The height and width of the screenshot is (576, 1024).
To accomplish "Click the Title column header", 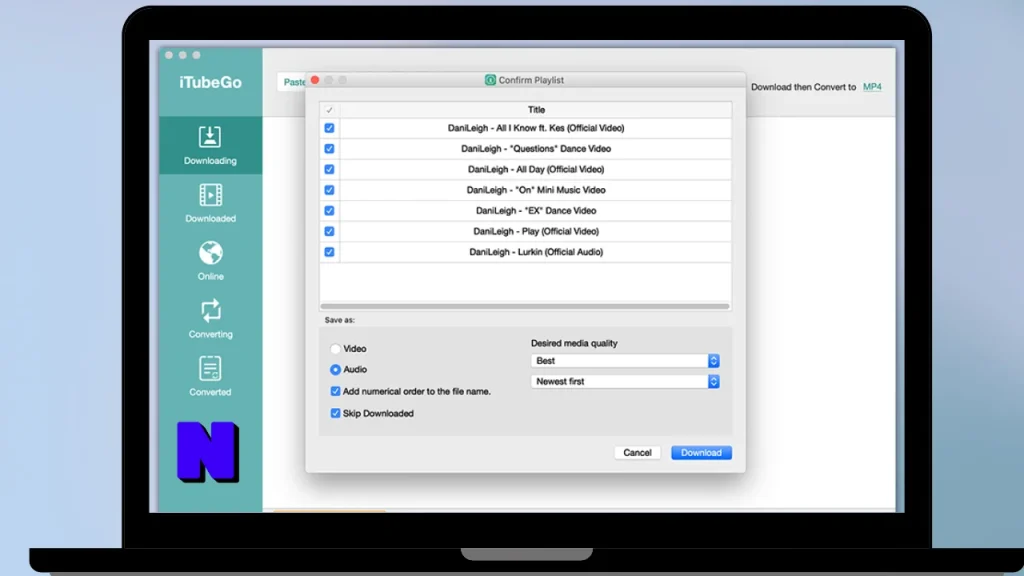I will coord(536,110).
